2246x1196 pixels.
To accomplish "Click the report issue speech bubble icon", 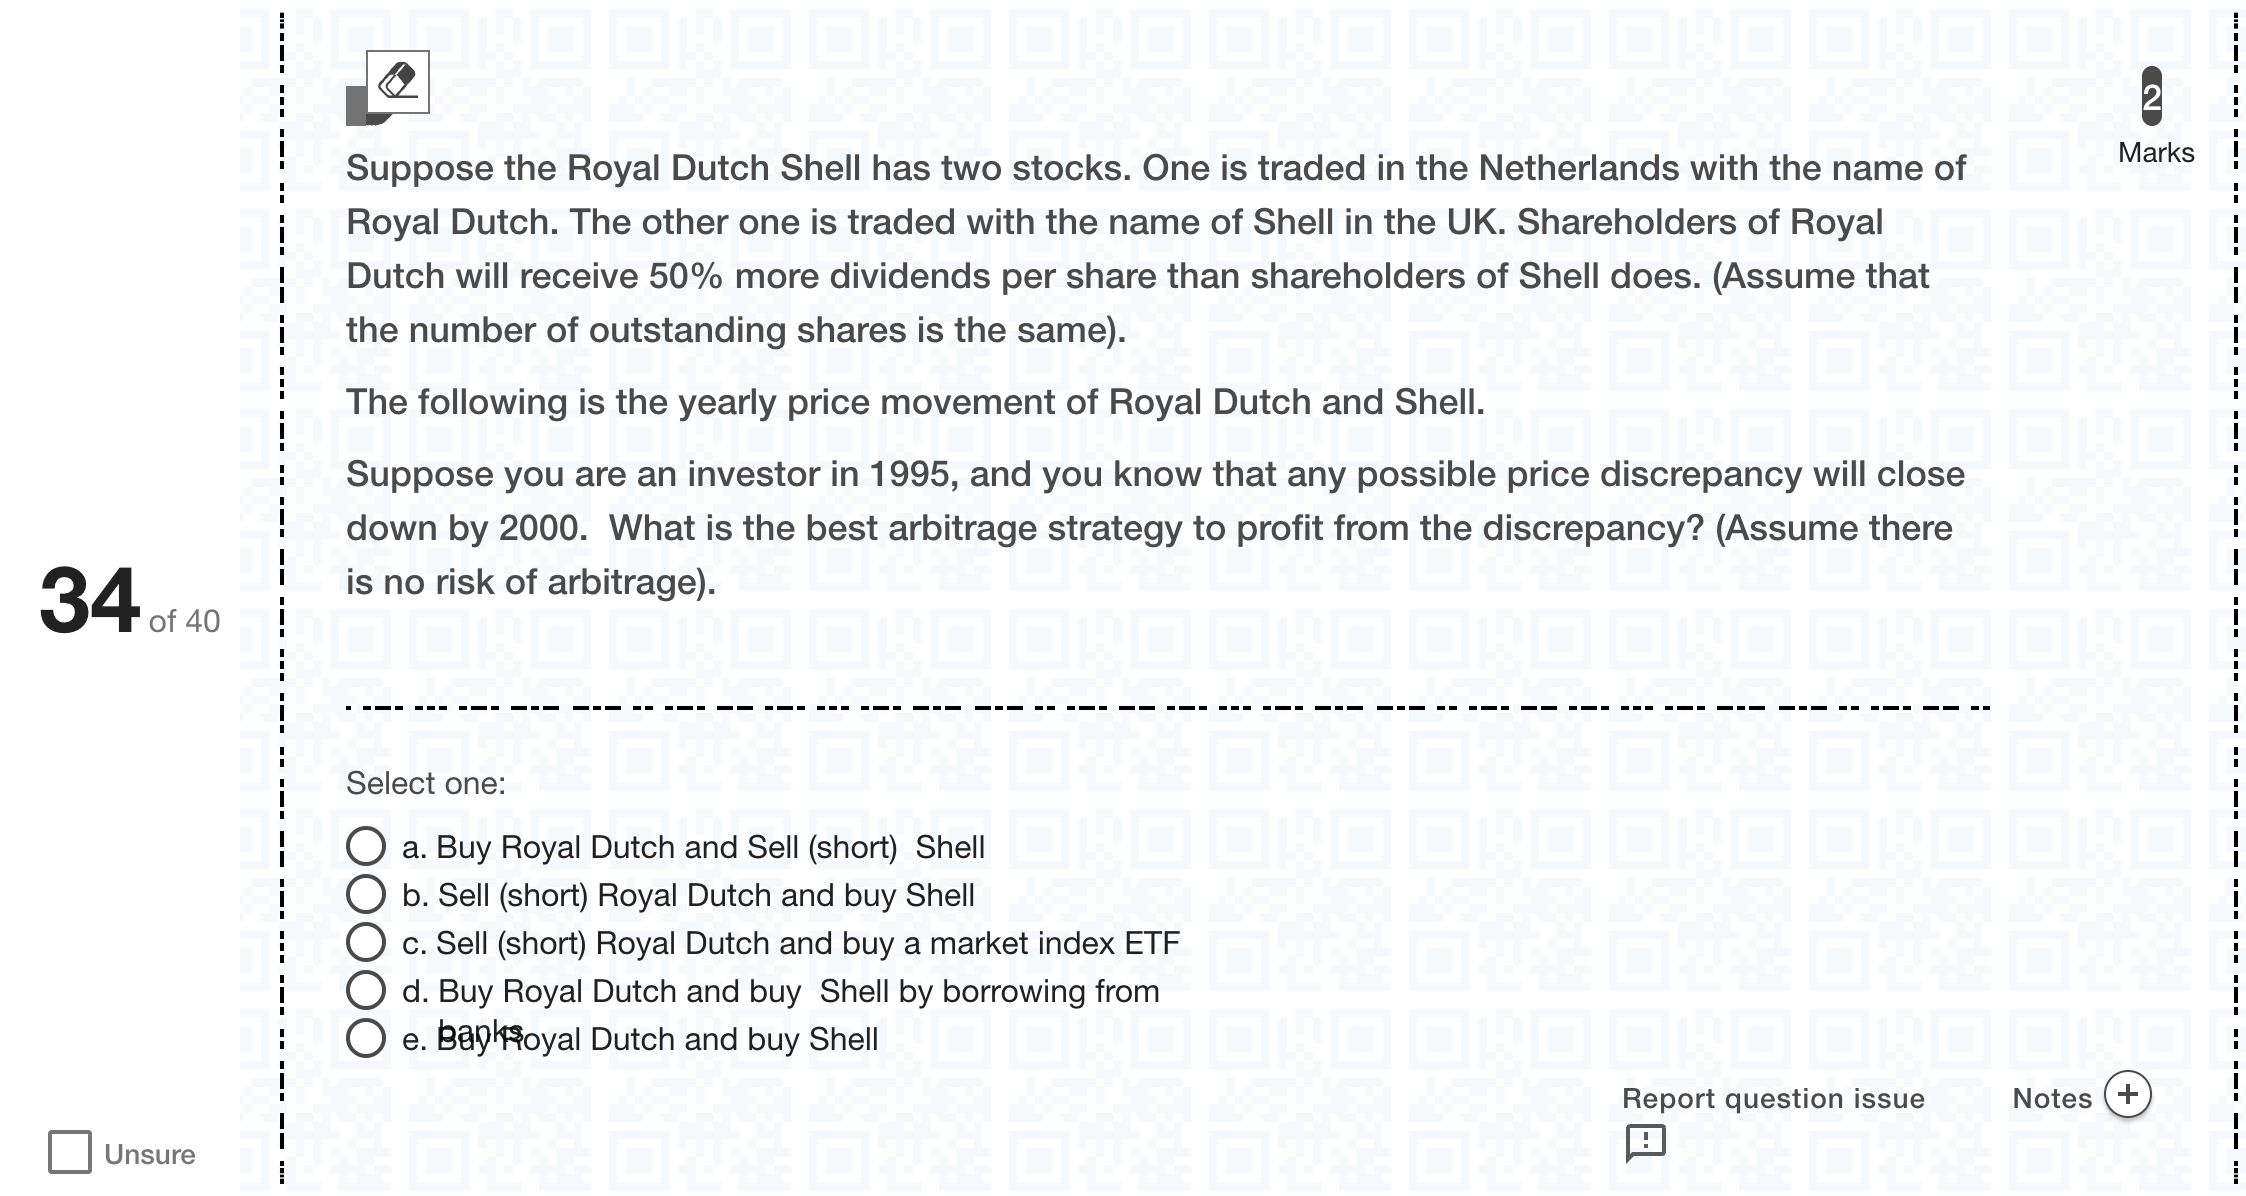I will pos(1645,1142).
